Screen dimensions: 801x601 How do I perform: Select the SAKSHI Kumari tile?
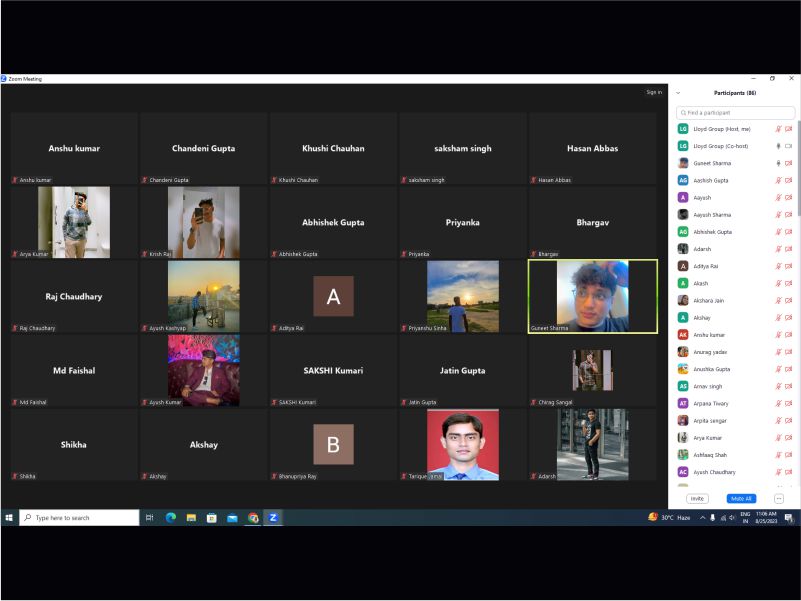(x=333, y=371)
